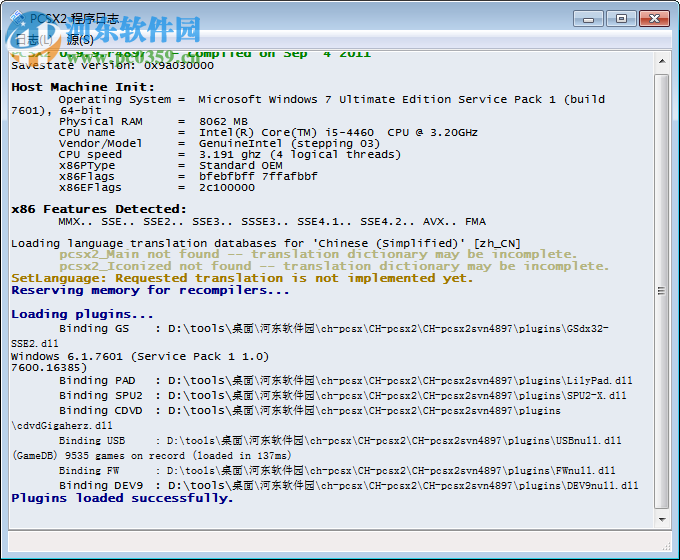Click the 'Vendor/Model' GenuineIntel line

click(x=219, y=144)
